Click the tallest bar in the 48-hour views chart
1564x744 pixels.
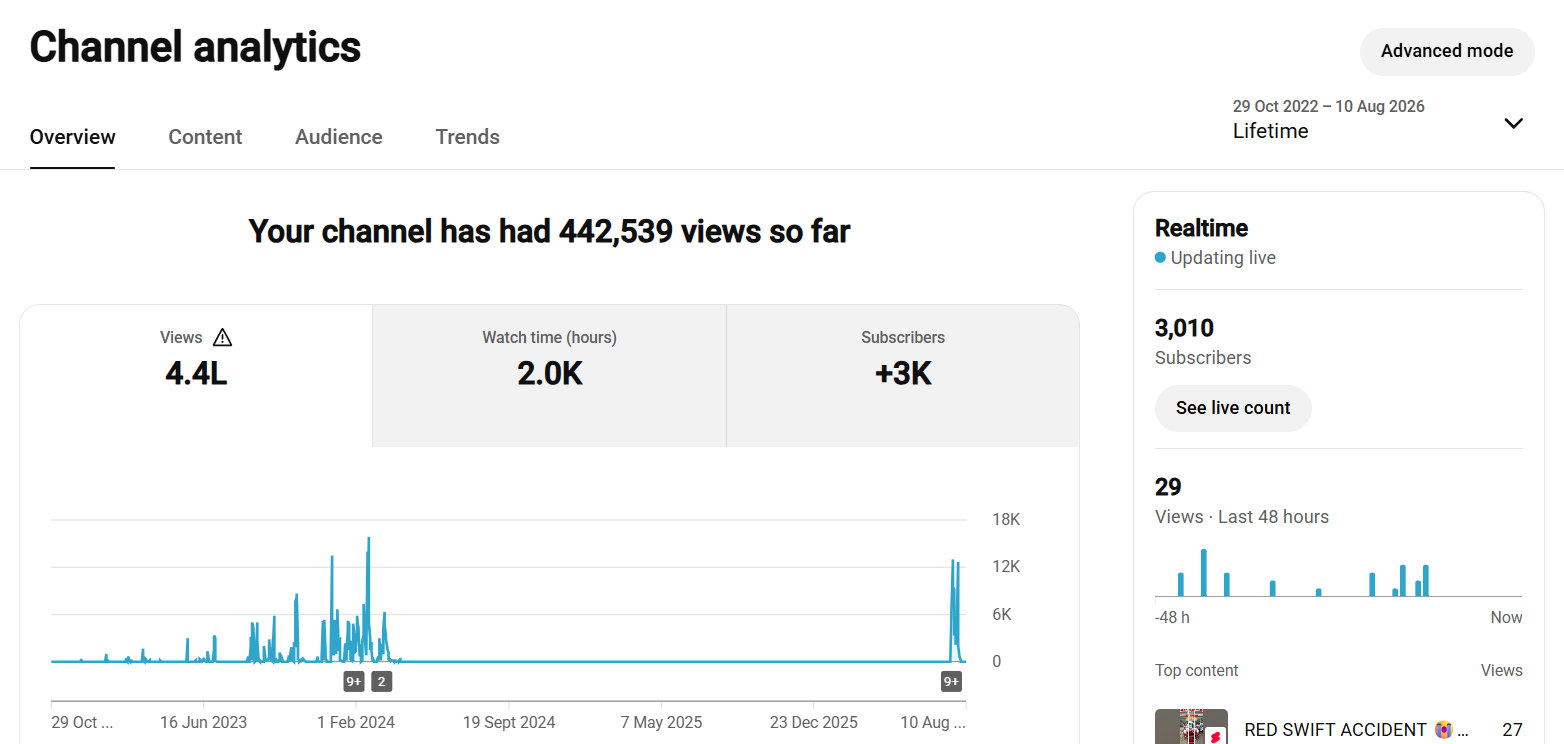(1204, 573)
